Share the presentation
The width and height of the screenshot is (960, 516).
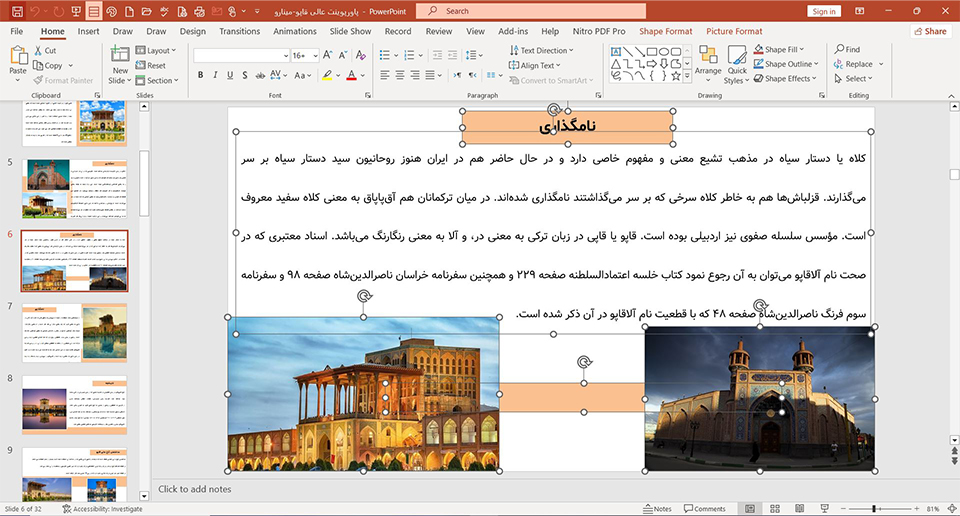[931, 31]
